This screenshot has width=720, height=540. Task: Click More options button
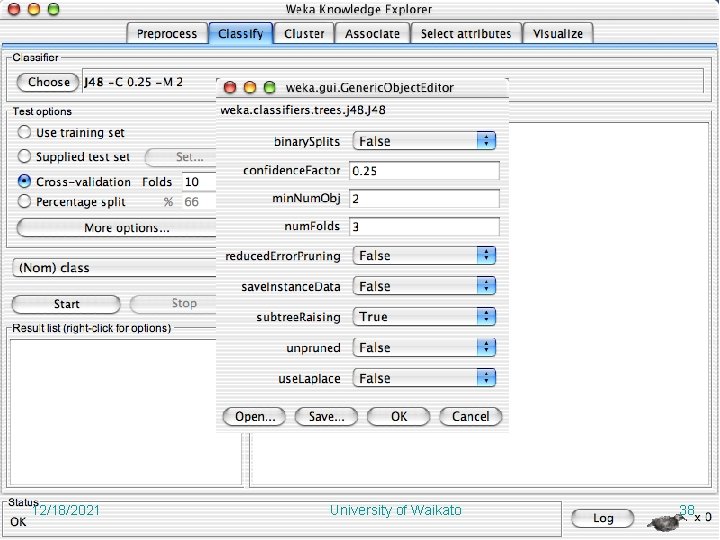coord(117,228)
